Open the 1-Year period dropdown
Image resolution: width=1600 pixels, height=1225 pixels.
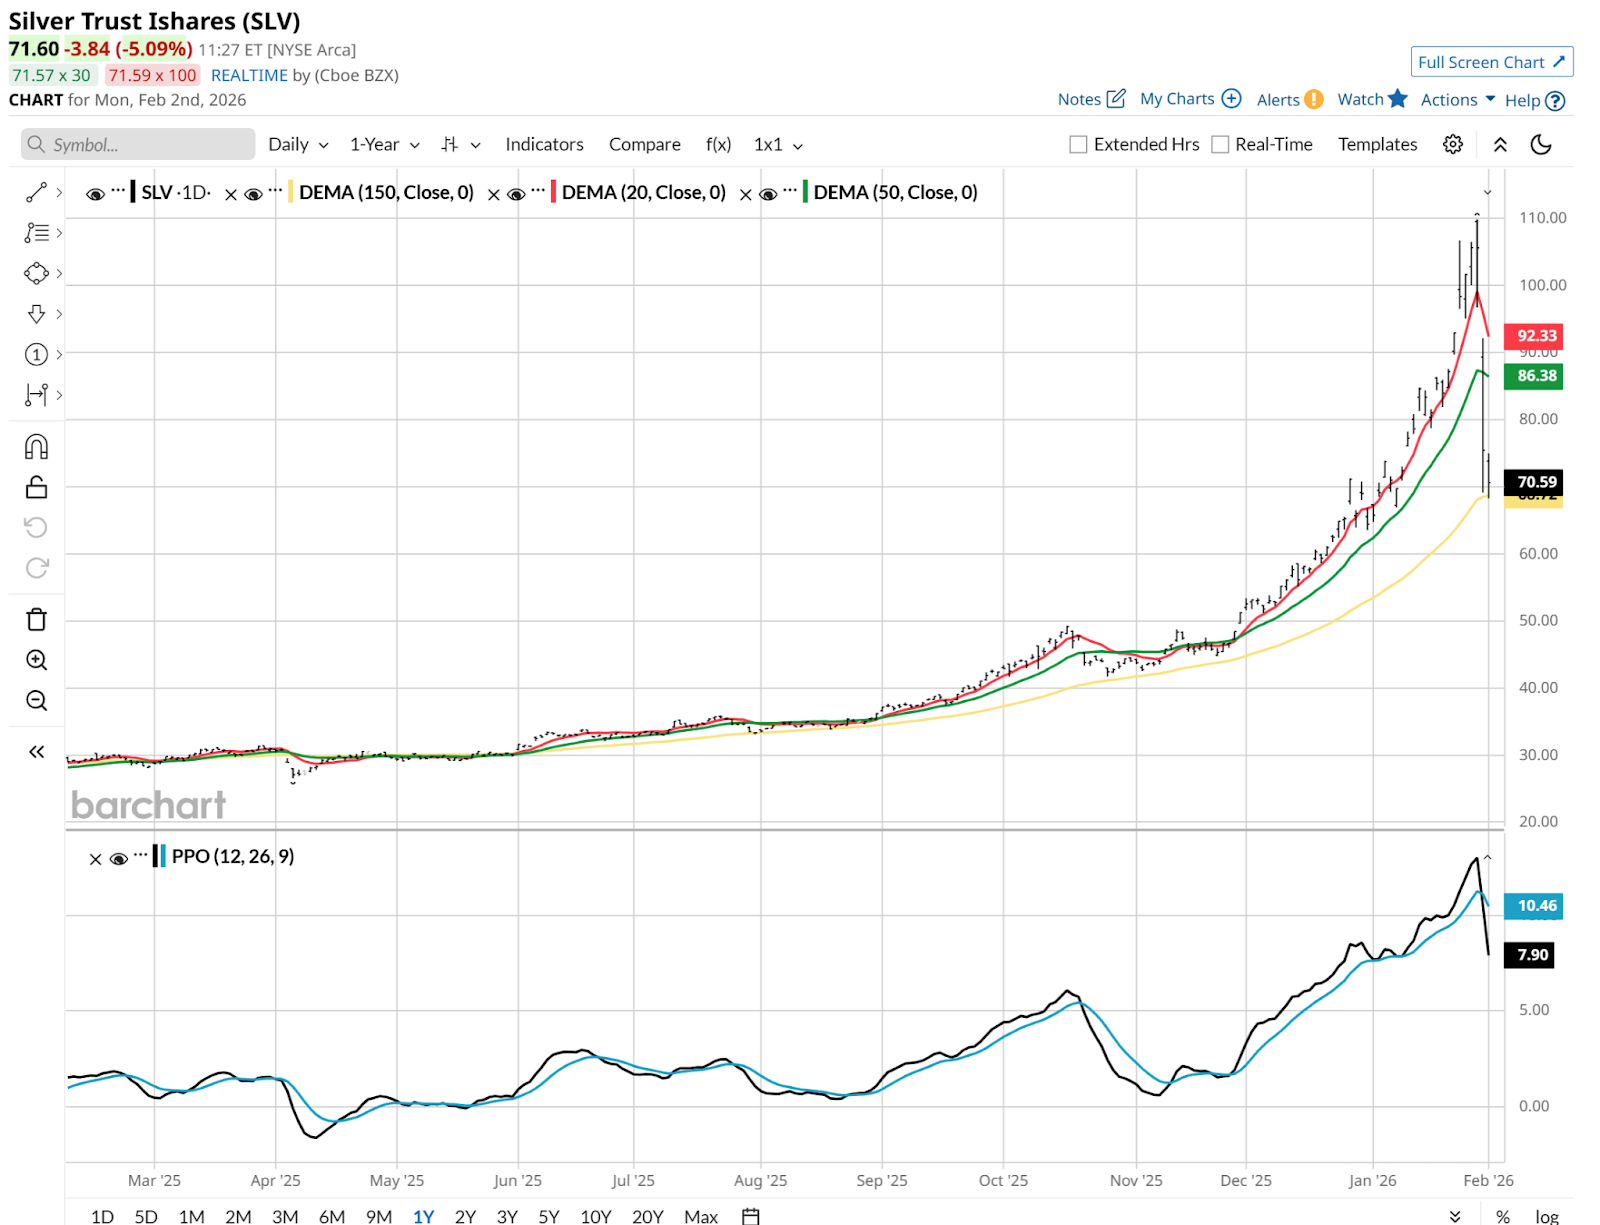point(385,145)
